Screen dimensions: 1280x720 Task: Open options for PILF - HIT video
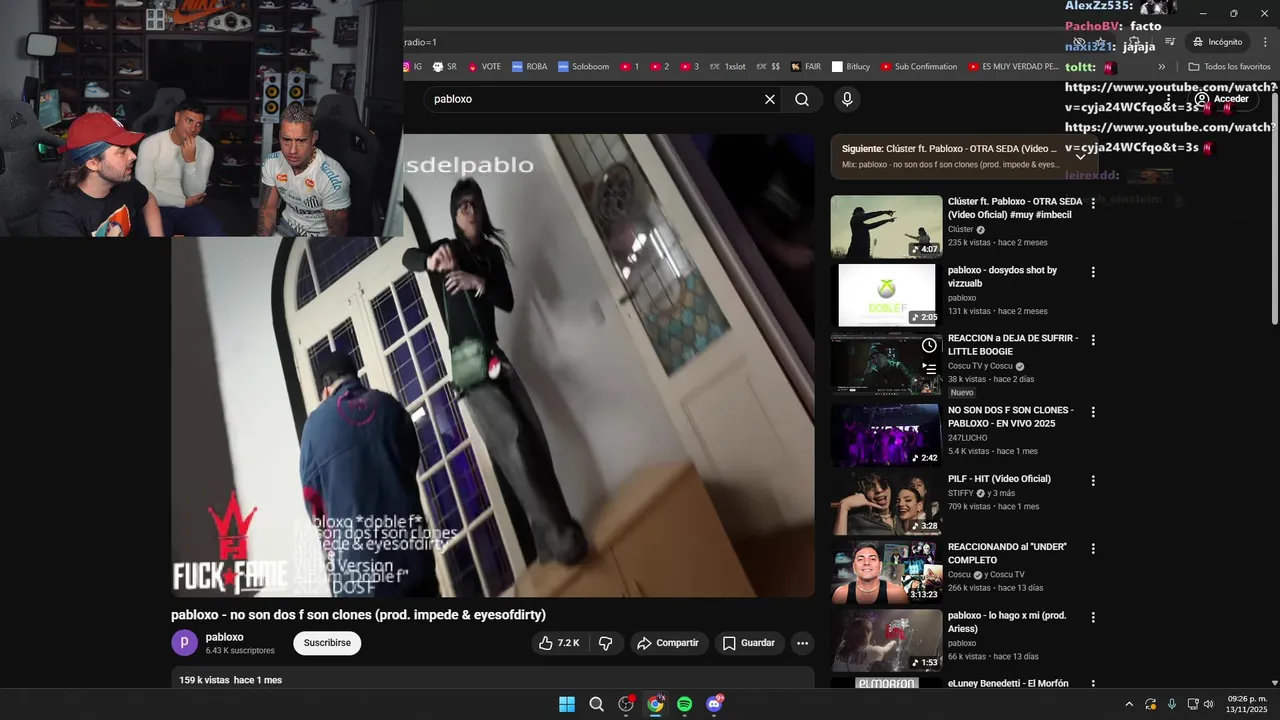[1093, 480]
